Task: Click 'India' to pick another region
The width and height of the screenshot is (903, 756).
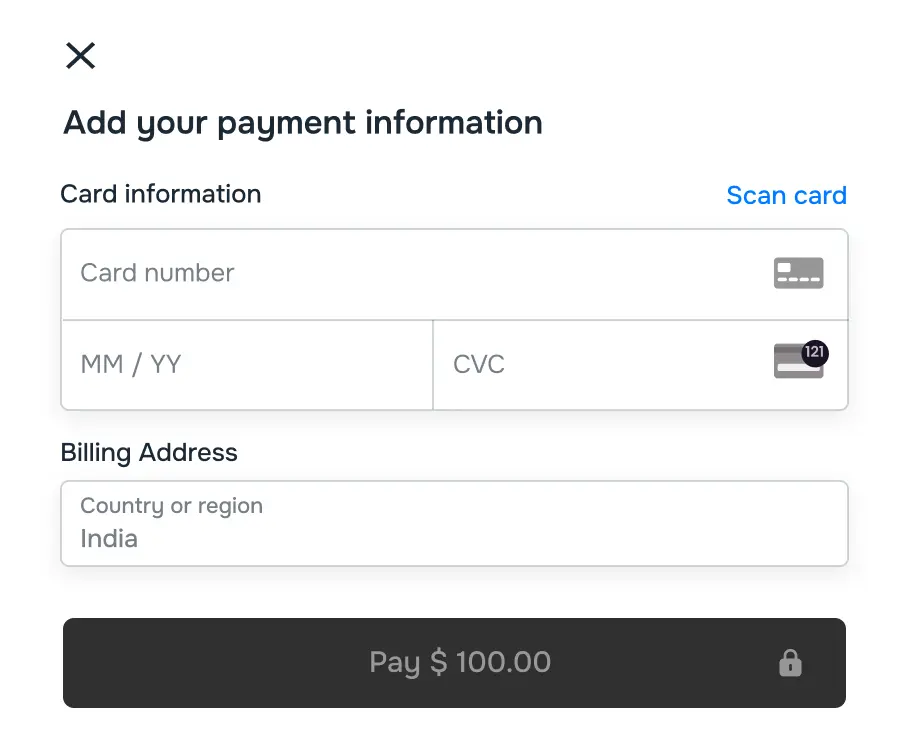Action: pos(107,538)
